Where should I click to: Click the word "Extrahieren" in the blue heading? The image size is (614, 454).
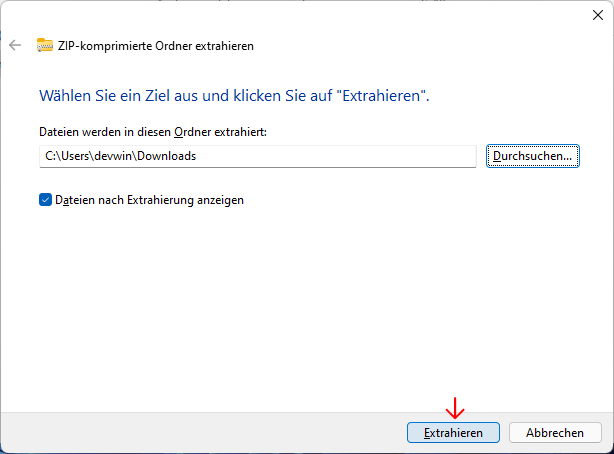point(382,96)
